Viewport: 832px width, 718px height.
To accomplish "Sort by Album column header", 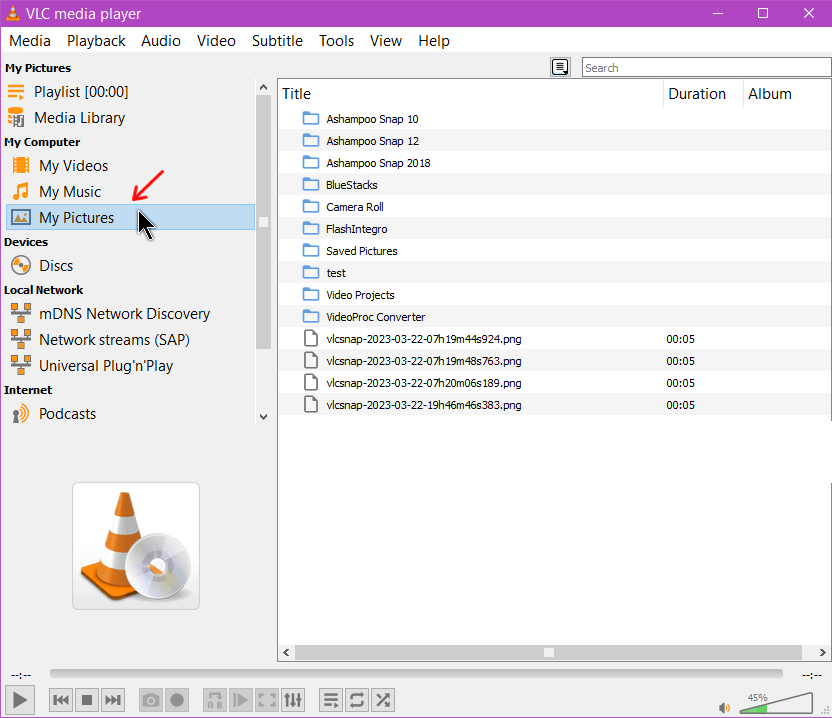I will [786, 93].
